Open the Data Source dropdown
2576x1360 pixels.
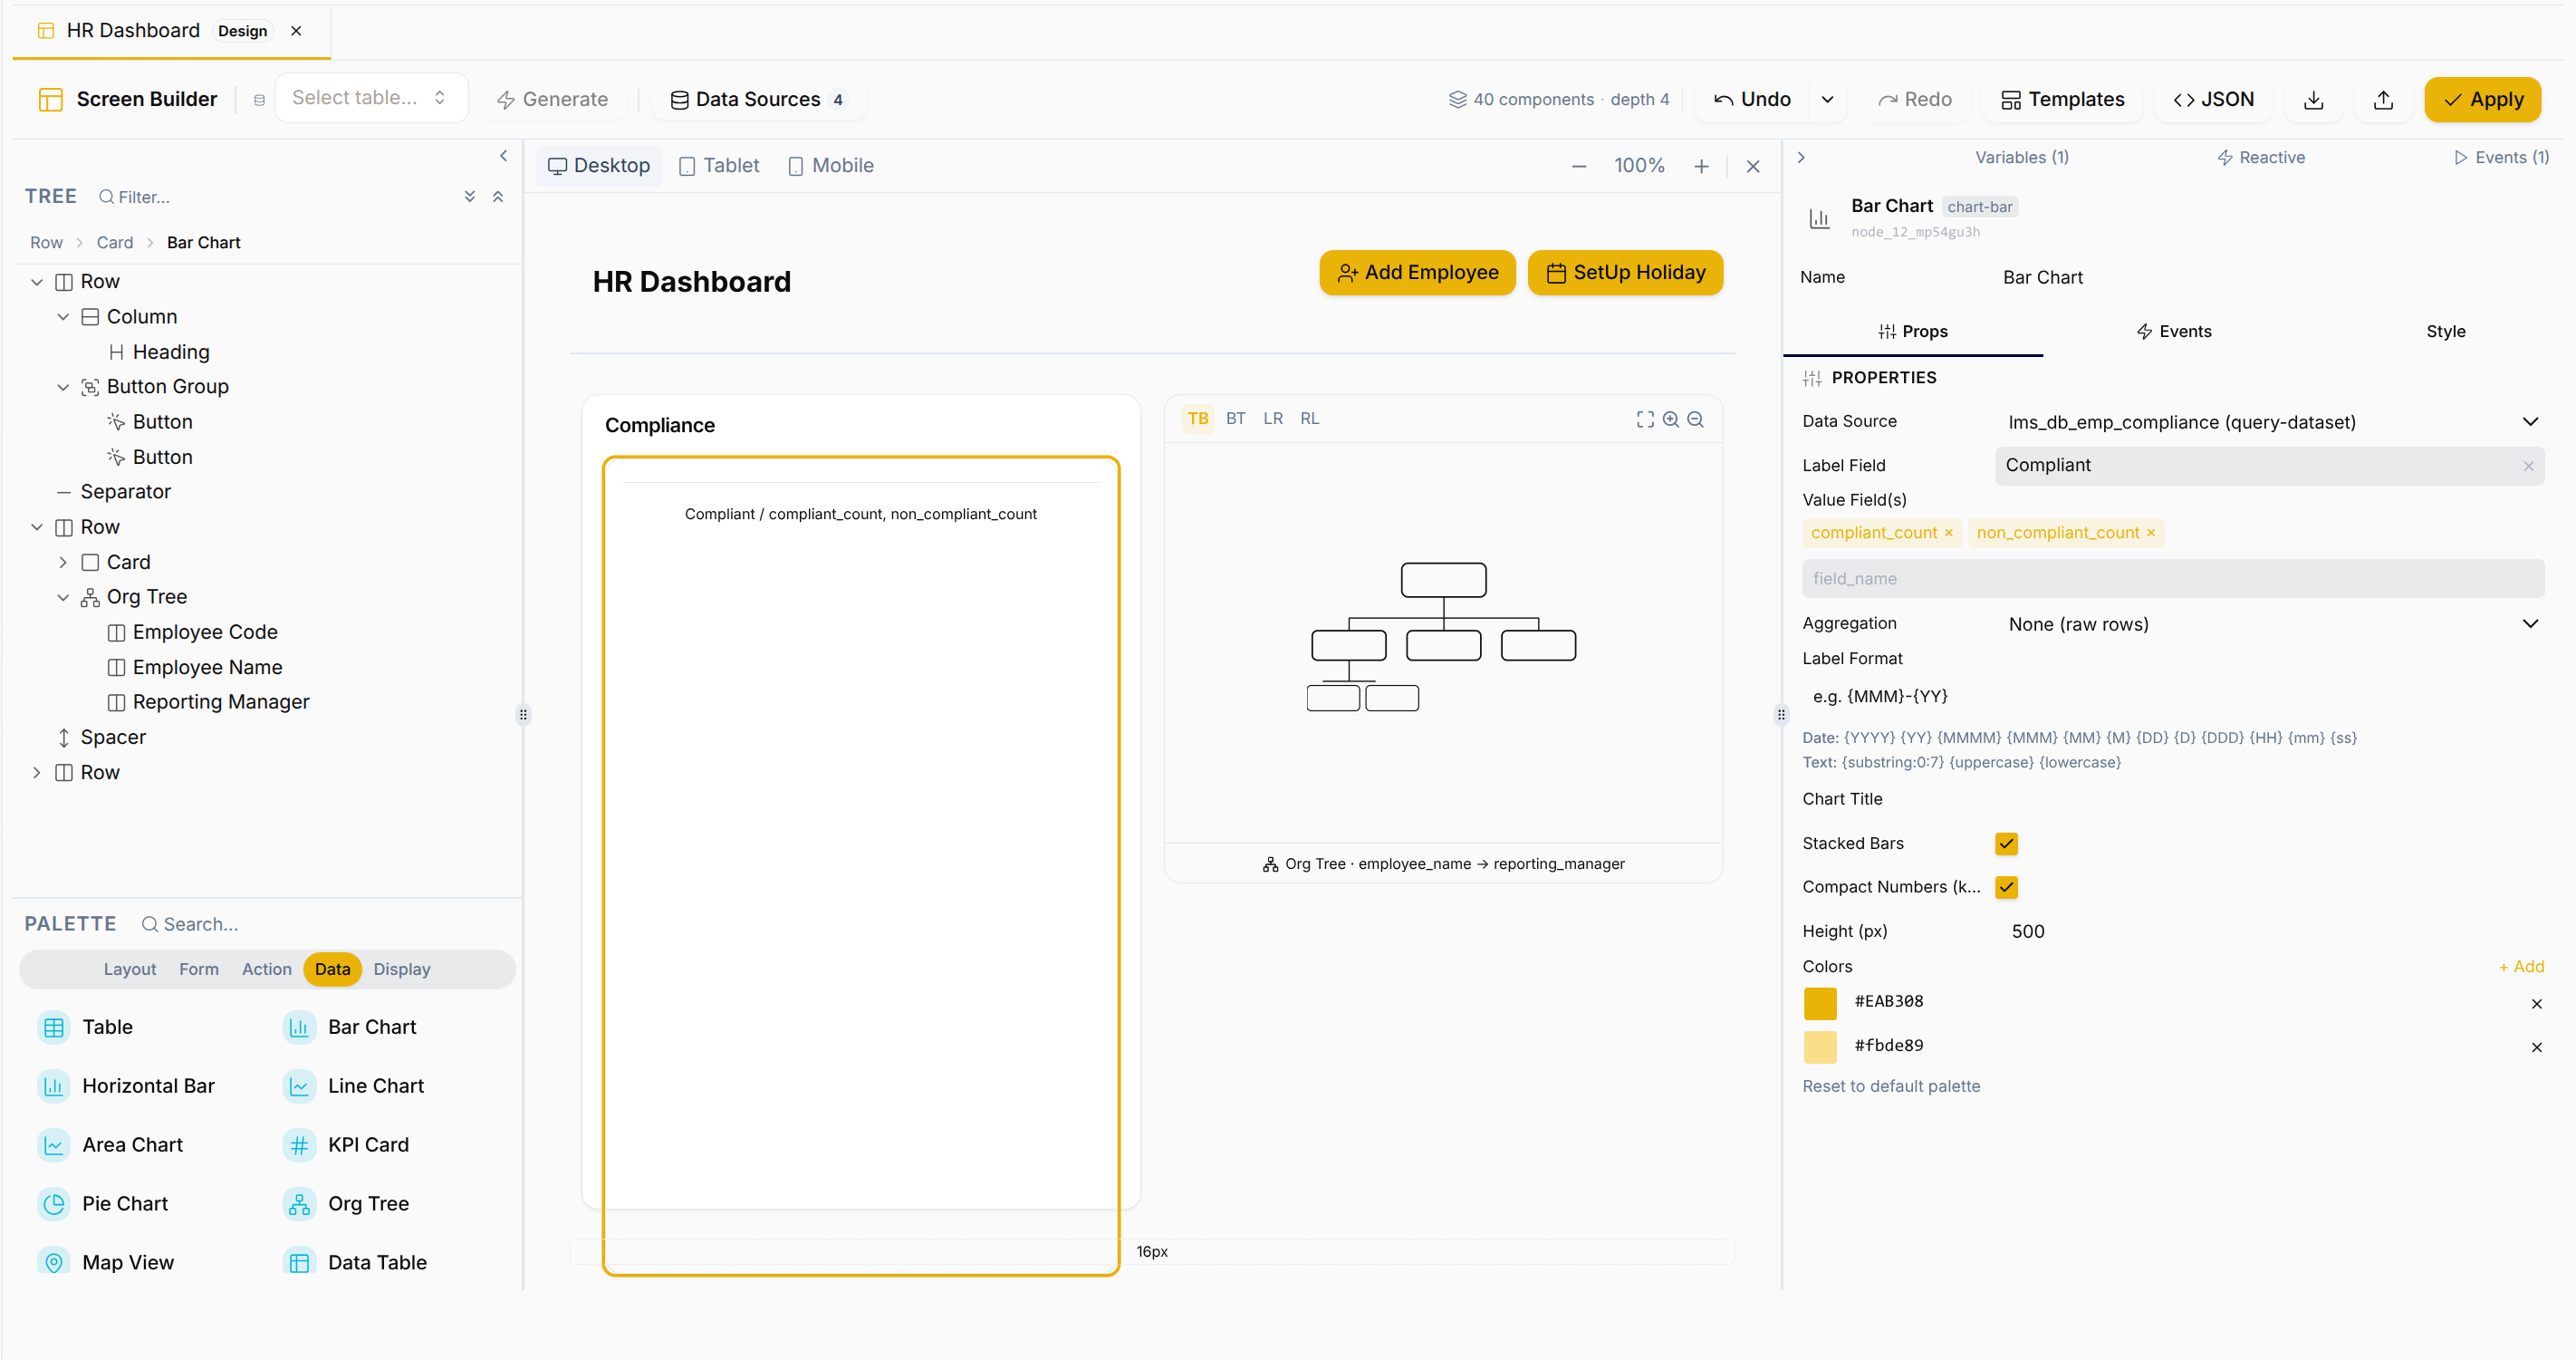(2270, 422)
